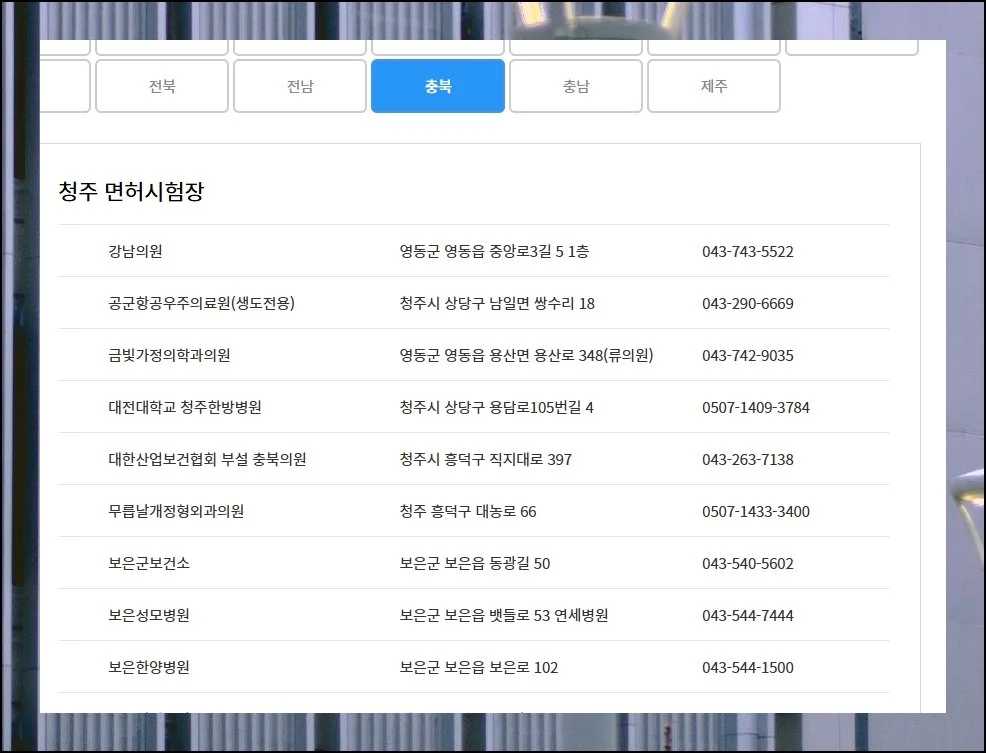
Task: Select the address 청주시 흥덕구 직지대로 397
Action: point(485,460)
